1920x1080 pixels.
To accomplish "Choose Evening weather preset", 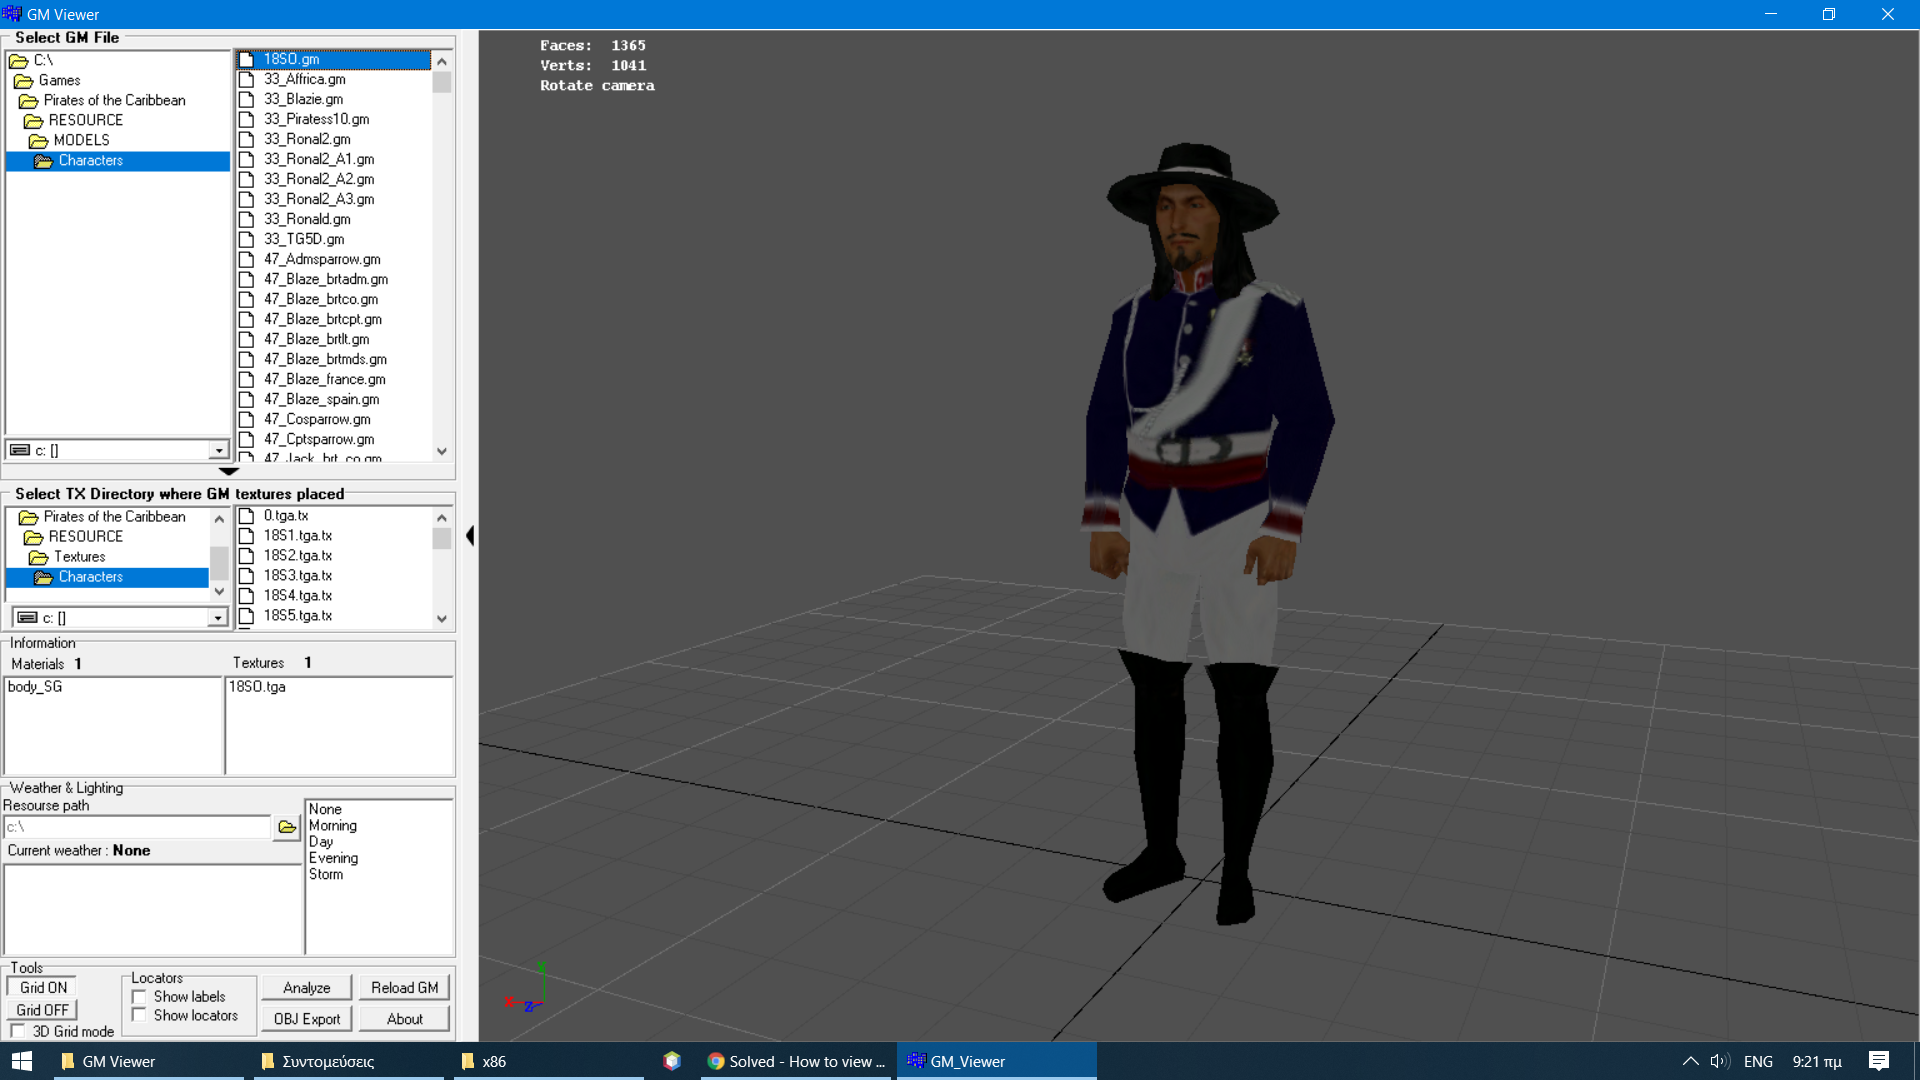I will (333, 858).
